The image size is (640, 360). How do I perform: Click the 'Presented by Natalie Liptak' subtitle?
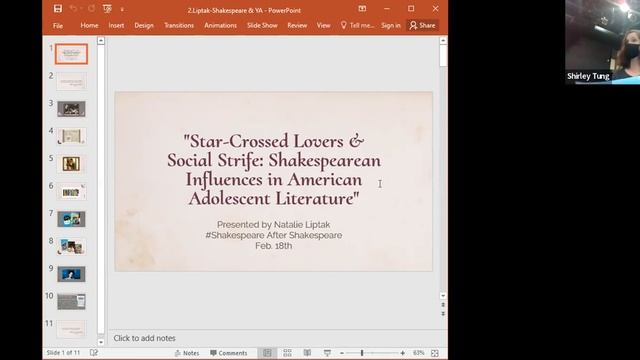(x=273, y=224)
